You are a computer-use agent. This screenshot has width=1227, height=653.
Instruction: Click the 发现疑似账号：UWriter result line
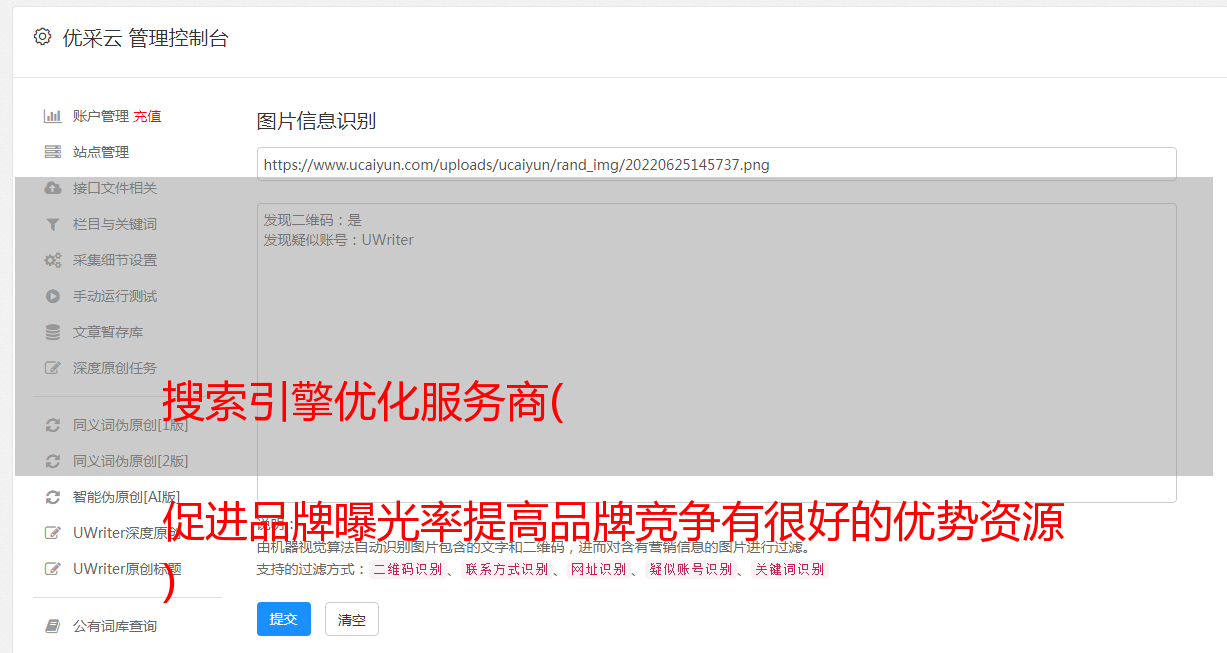pos(338,240)
